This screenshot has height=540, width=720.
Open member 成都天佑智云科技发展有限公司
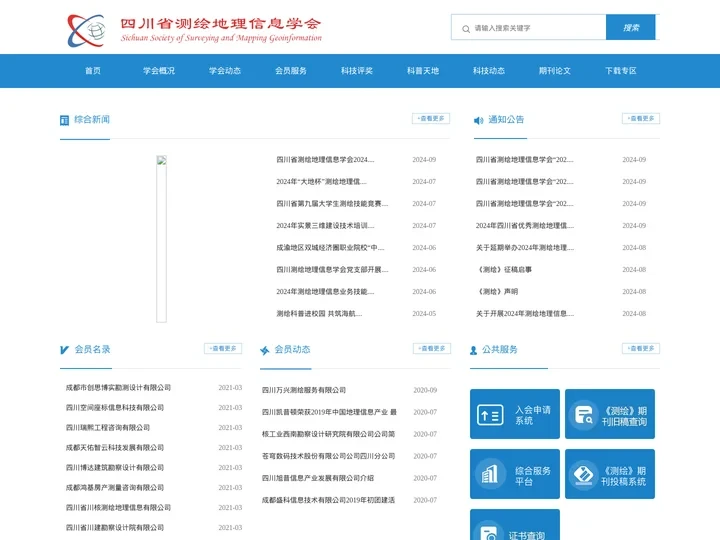coord(115,448)
